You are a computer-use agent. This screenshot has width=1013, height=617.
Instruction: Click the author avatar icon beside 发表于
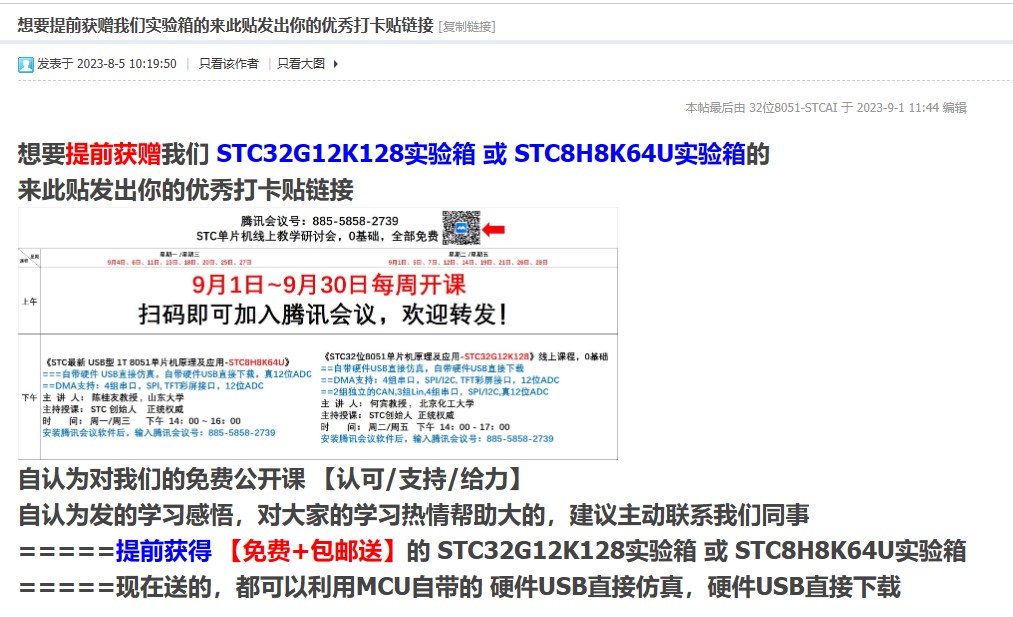(x=26, y=64)
